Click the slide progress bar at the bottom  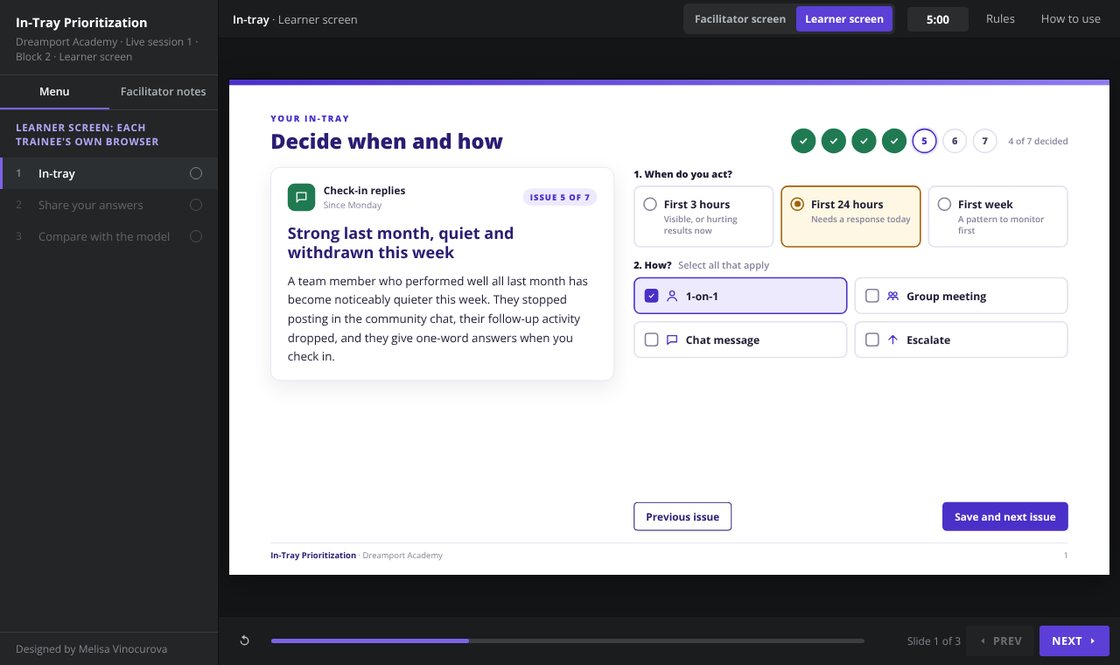pyautogui.click(x=567, y=641)
